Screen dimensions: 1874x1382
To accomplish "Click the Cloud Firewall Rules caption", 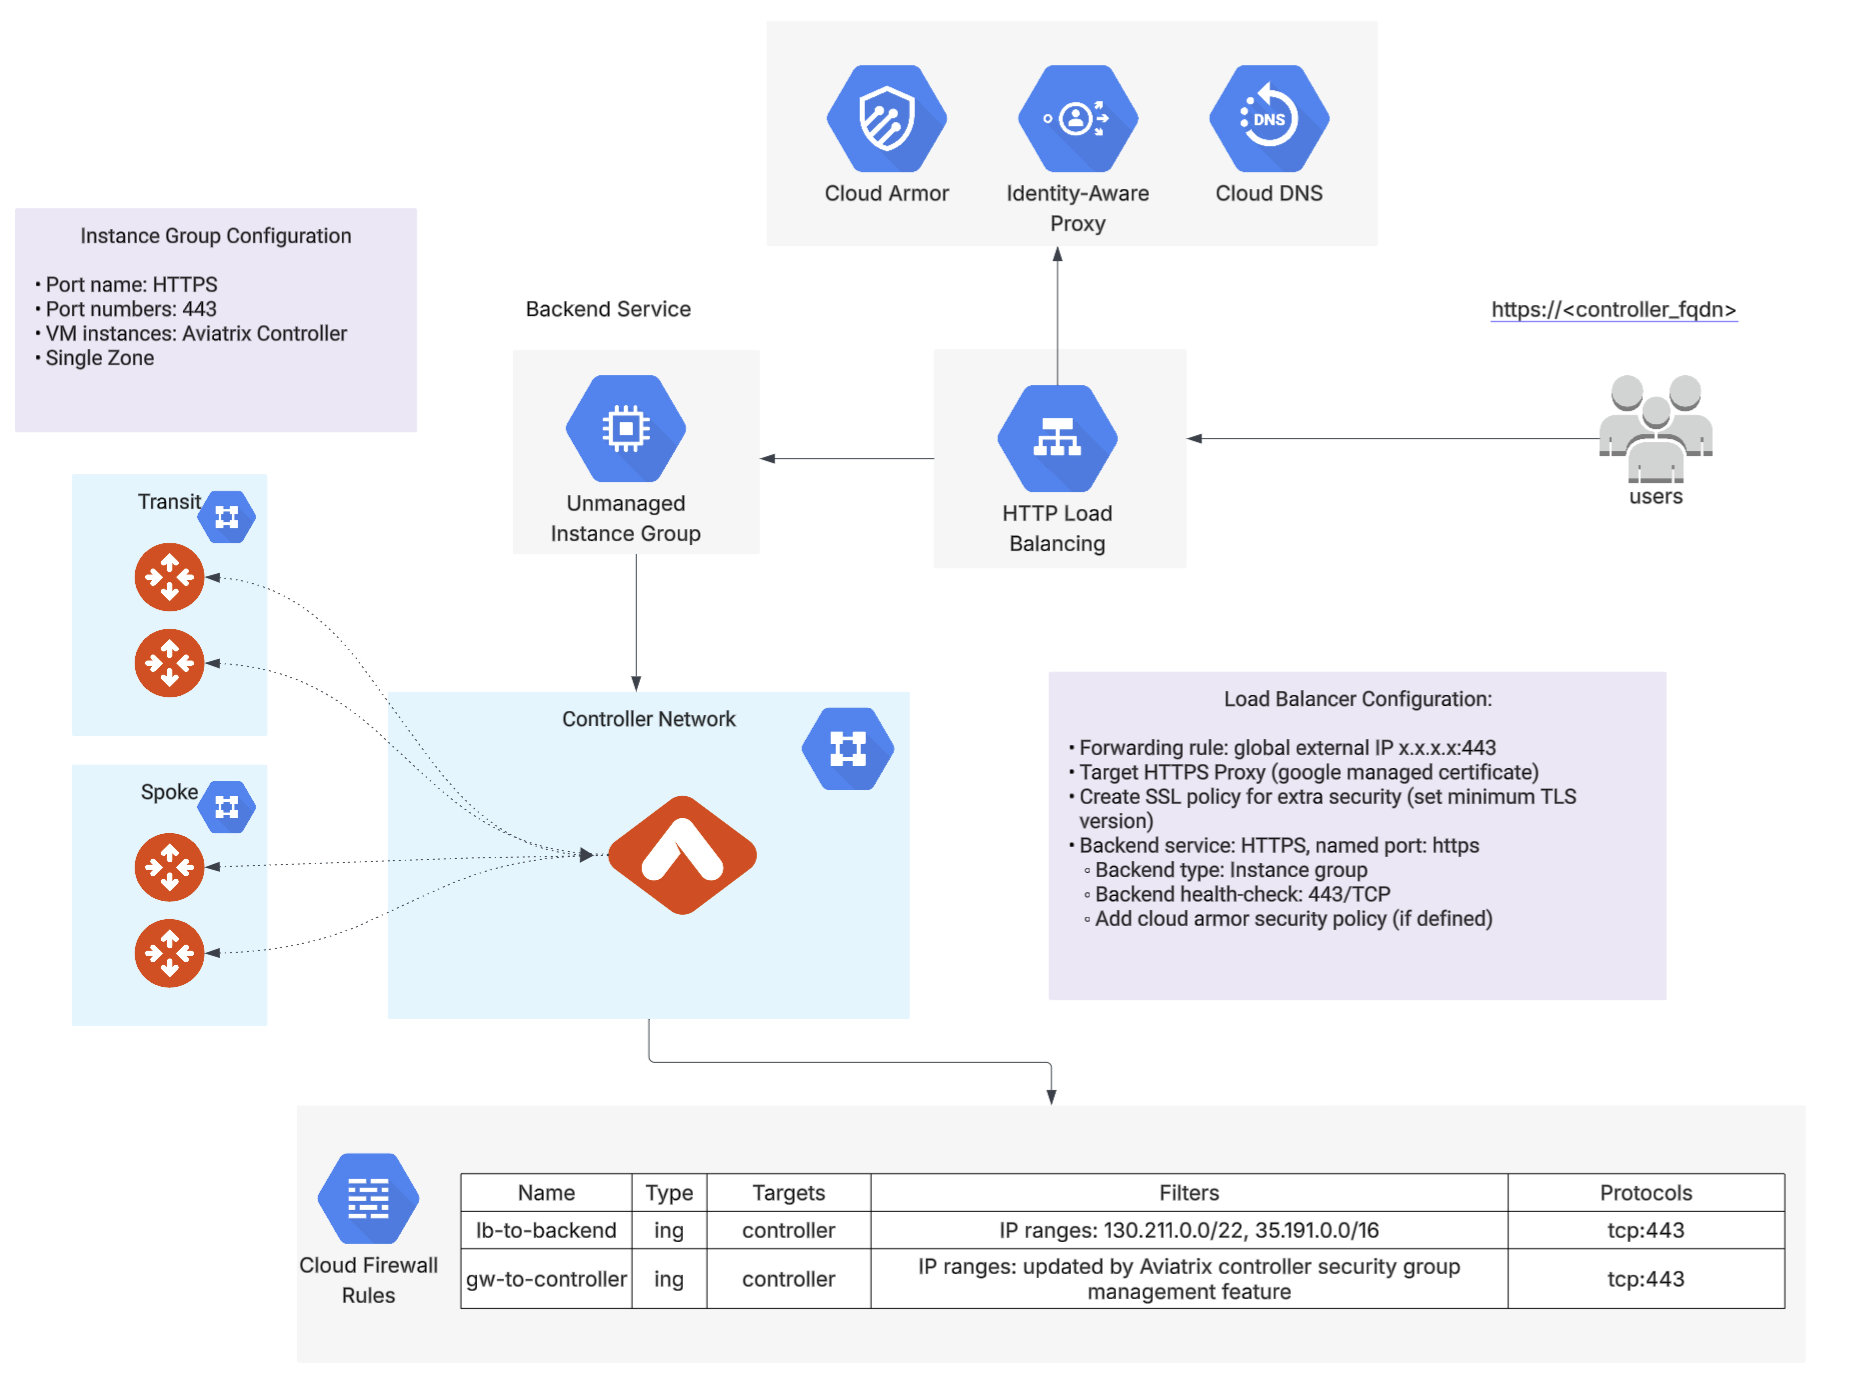I will (x=368, y=1280).
